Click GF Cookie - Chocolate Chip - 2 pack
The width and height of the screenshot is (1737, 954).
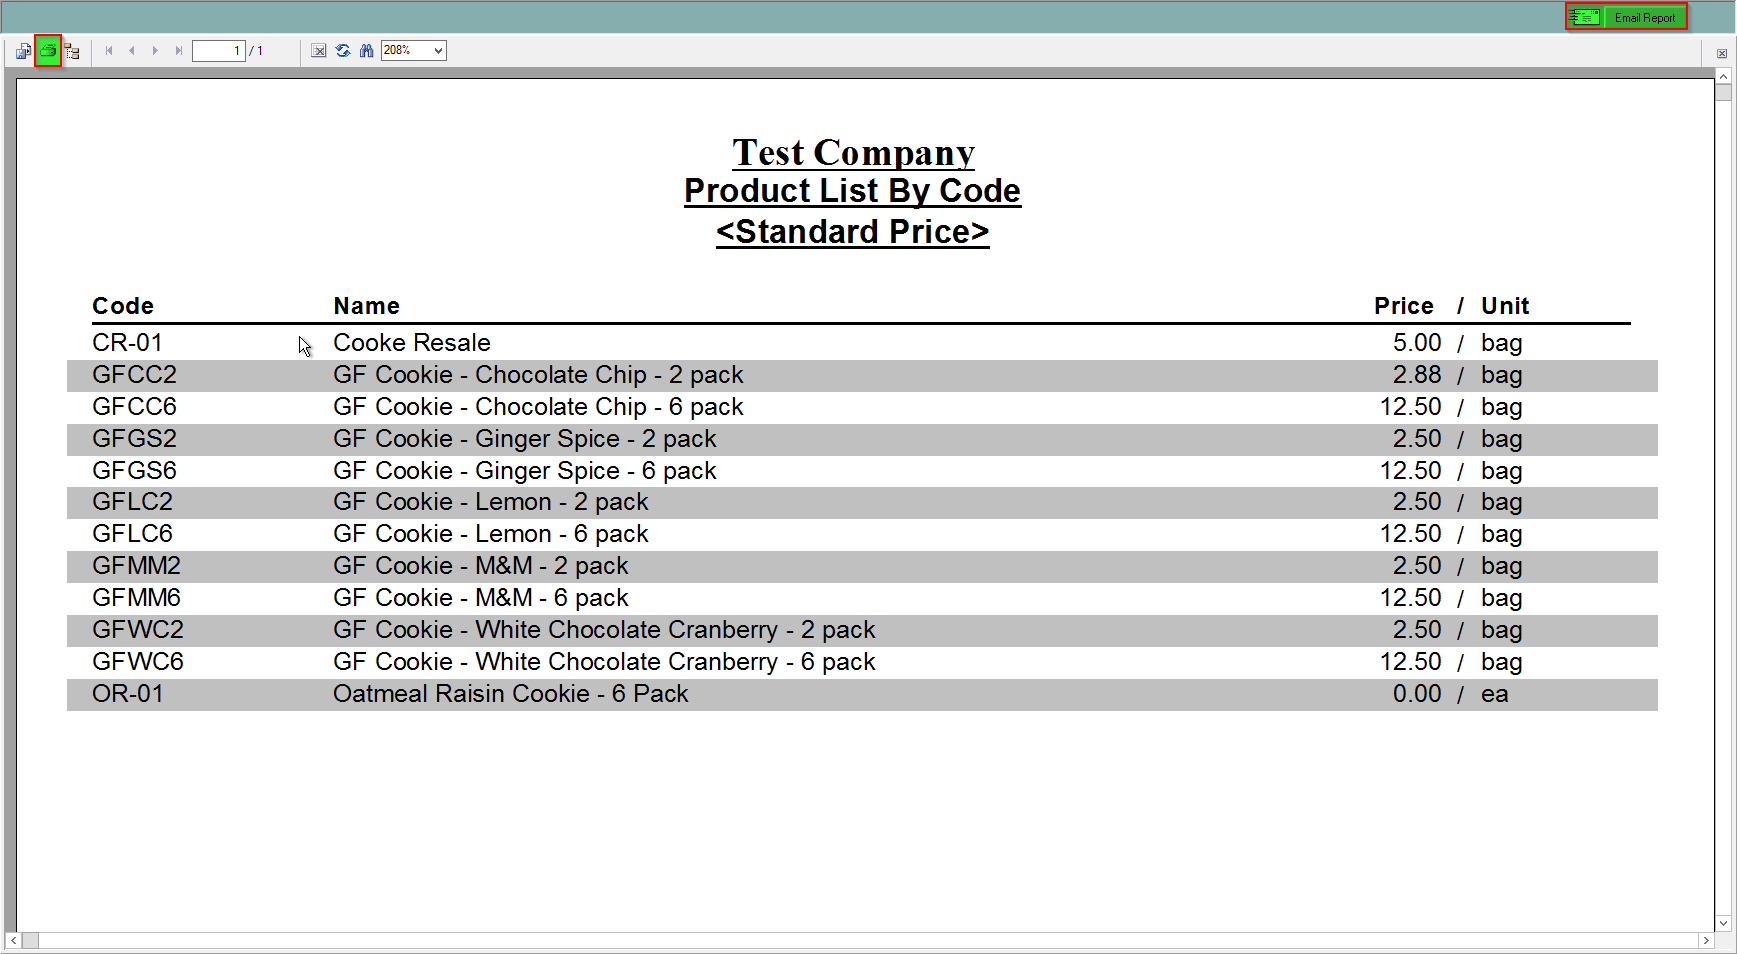(x=538, y=375)
